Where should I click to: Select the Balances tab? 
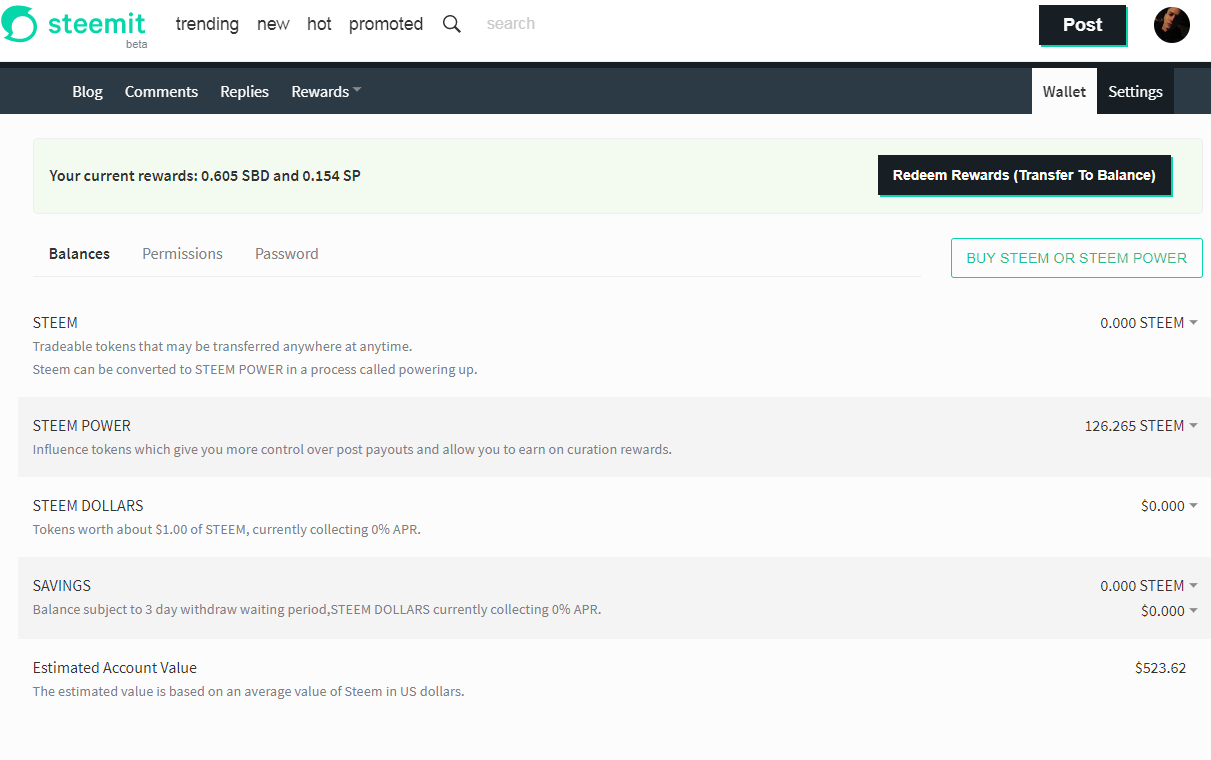79,254
